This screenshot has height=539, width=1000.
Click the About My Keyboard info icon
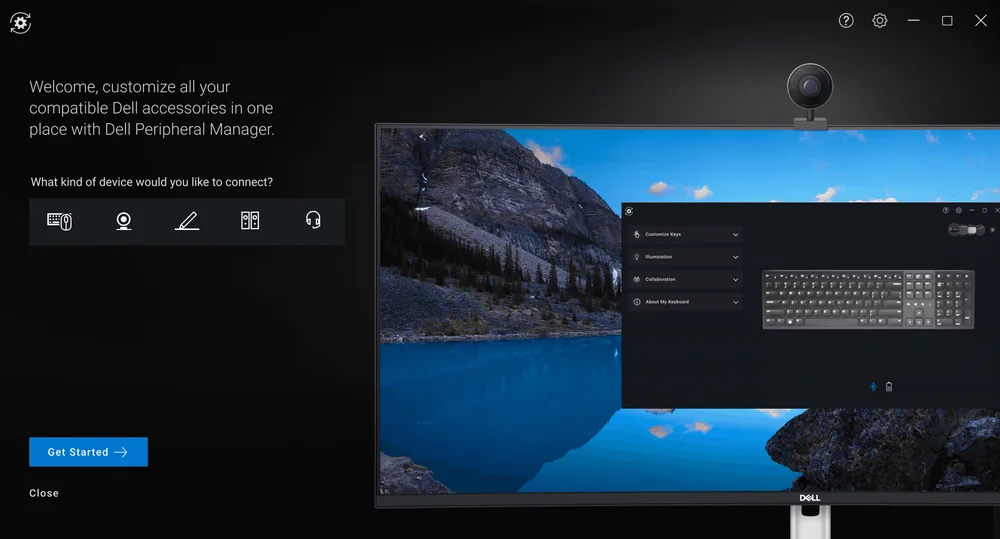636,302
